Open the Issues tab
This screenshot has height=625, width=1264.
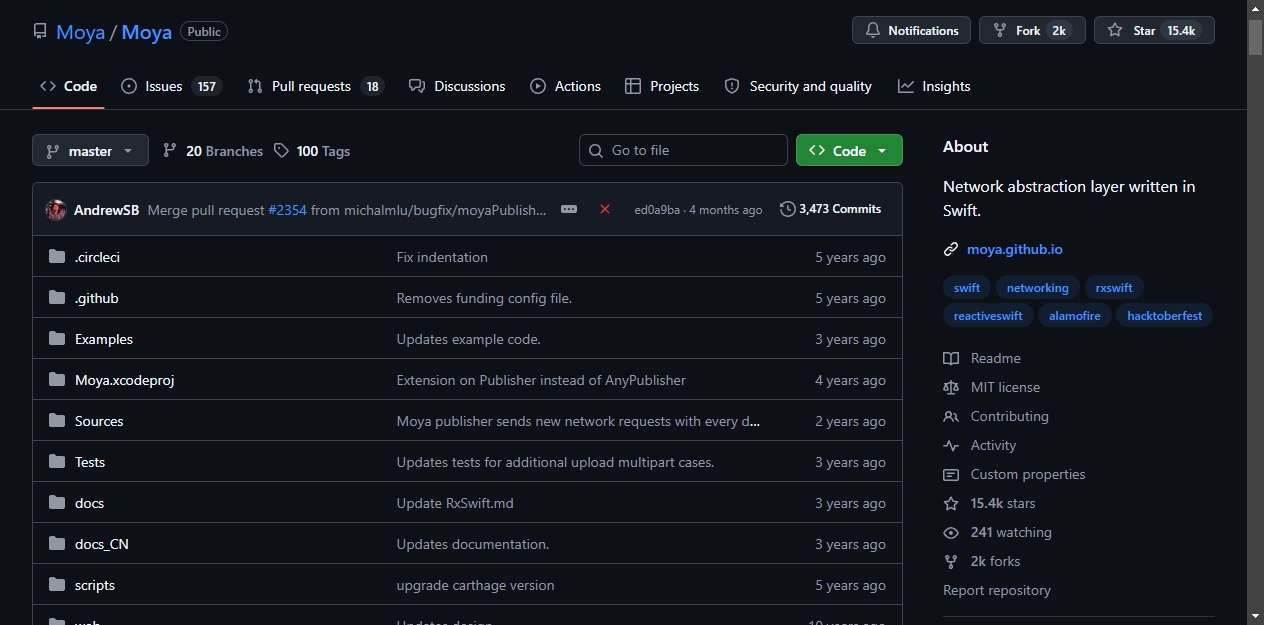pos(170,86)
